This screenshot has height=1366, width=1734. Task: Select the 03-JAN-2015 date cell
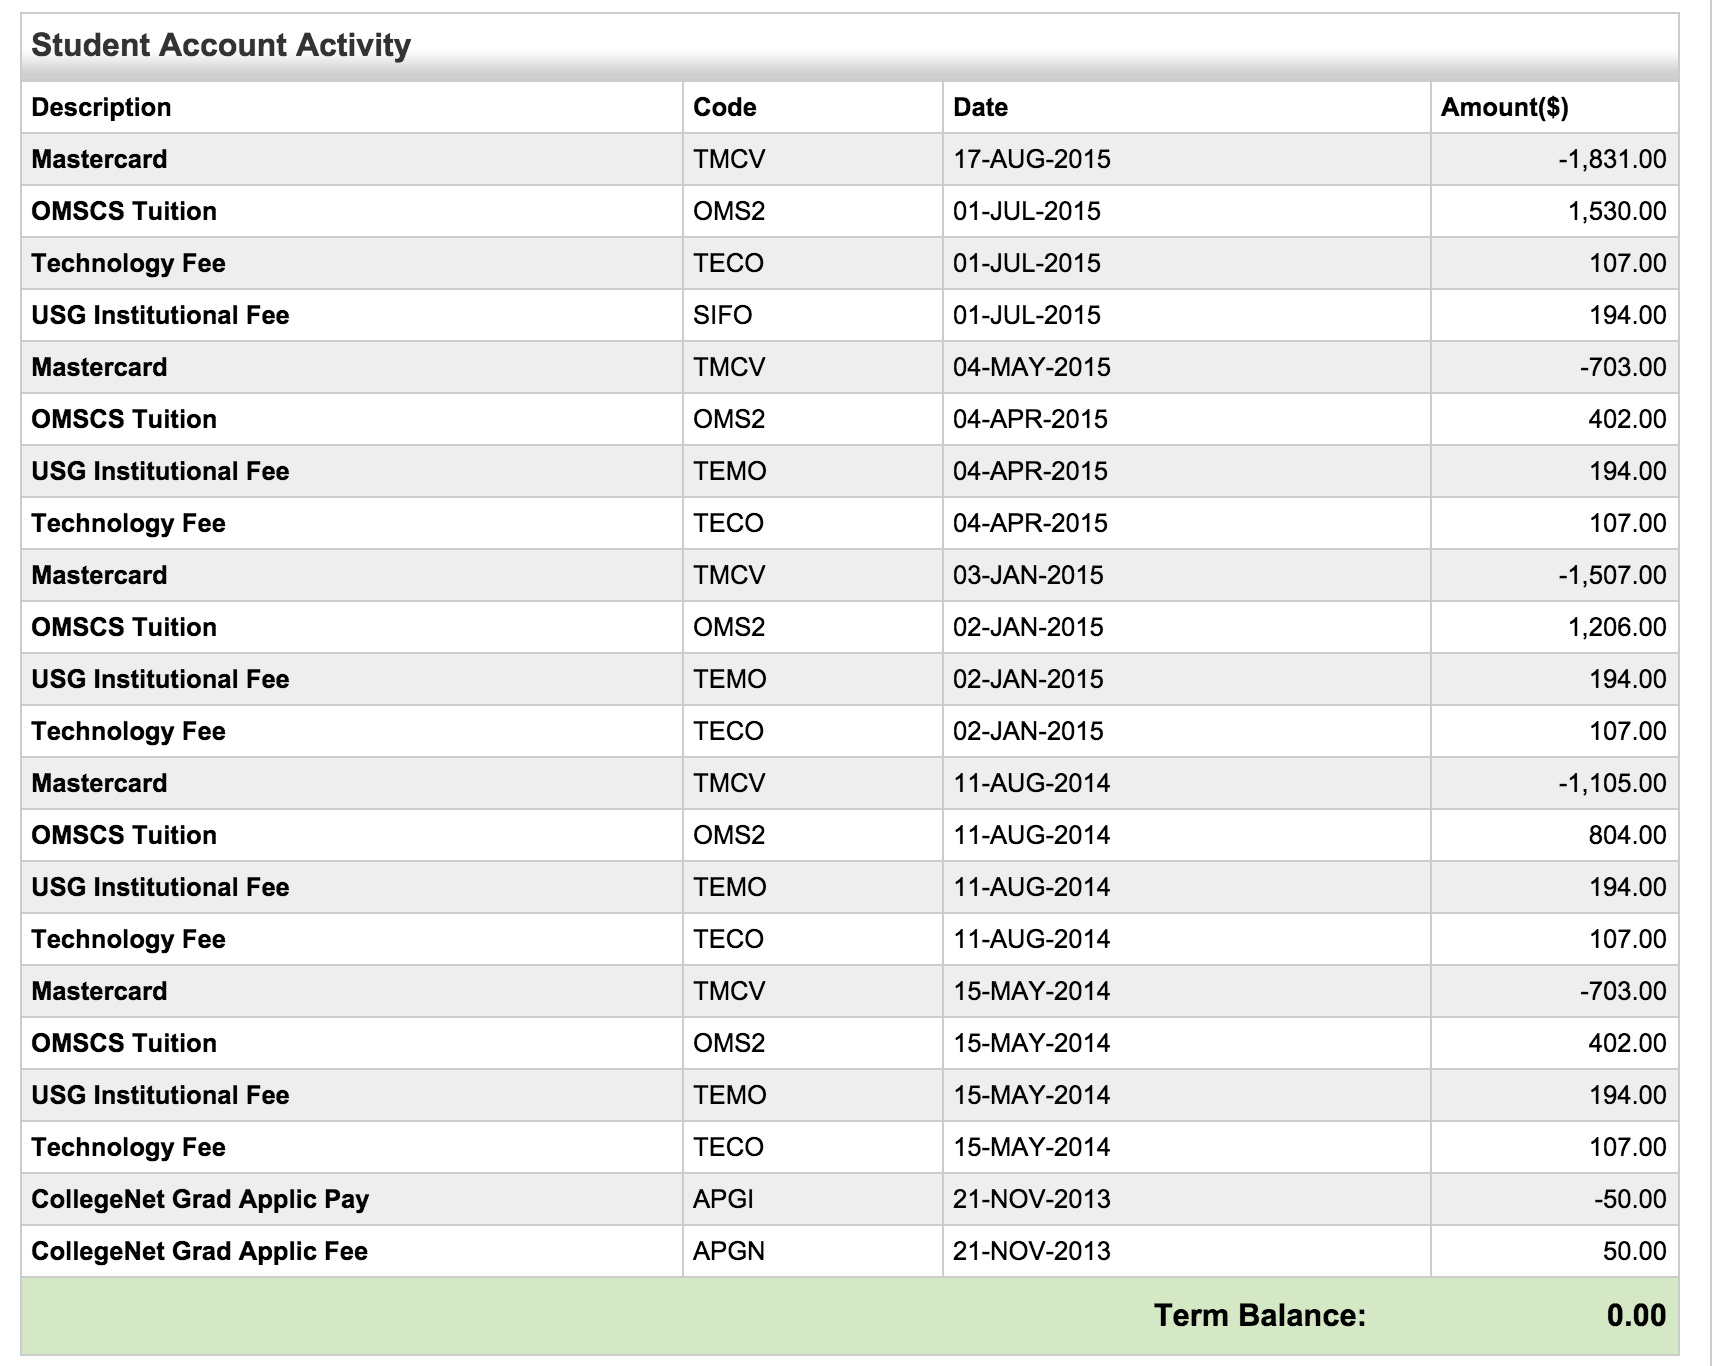point(1028,575)
